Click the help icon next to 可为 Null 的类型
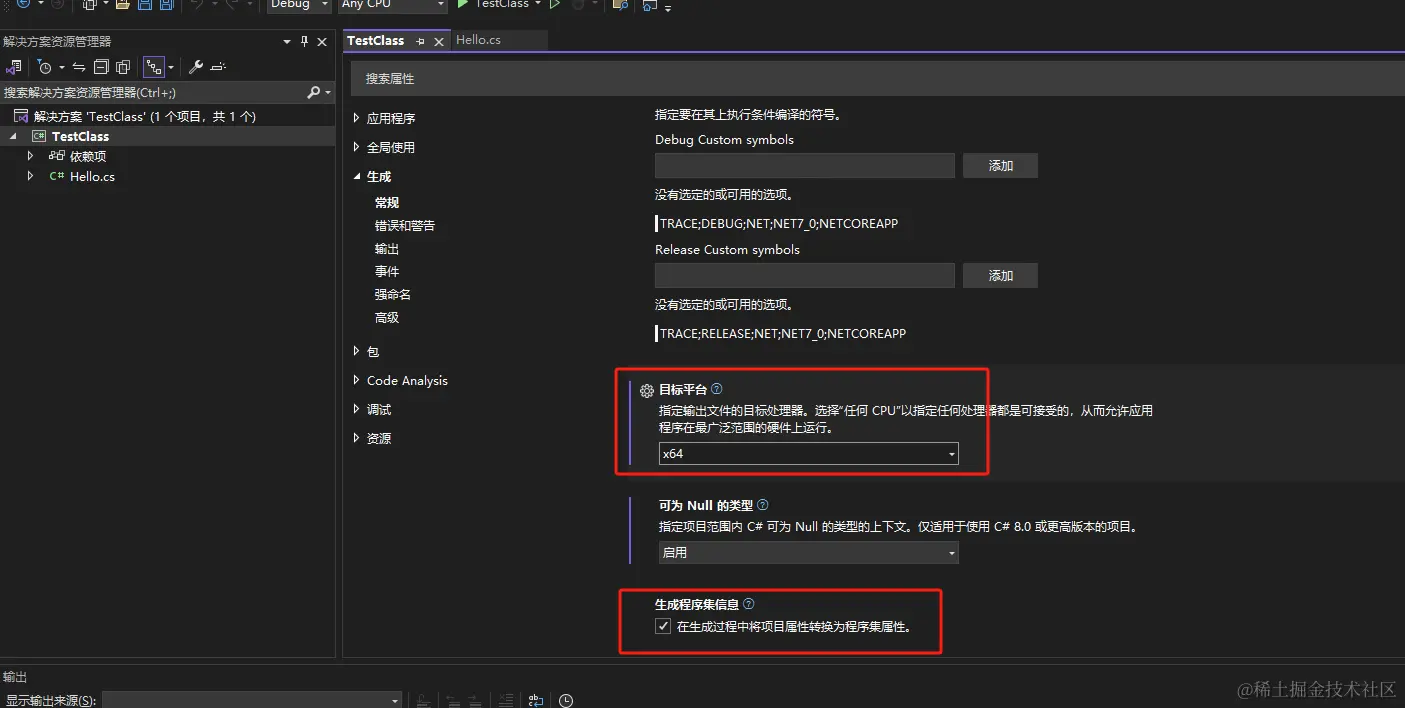The height and width of the screenshot is (708, 1405). (763, 505)
